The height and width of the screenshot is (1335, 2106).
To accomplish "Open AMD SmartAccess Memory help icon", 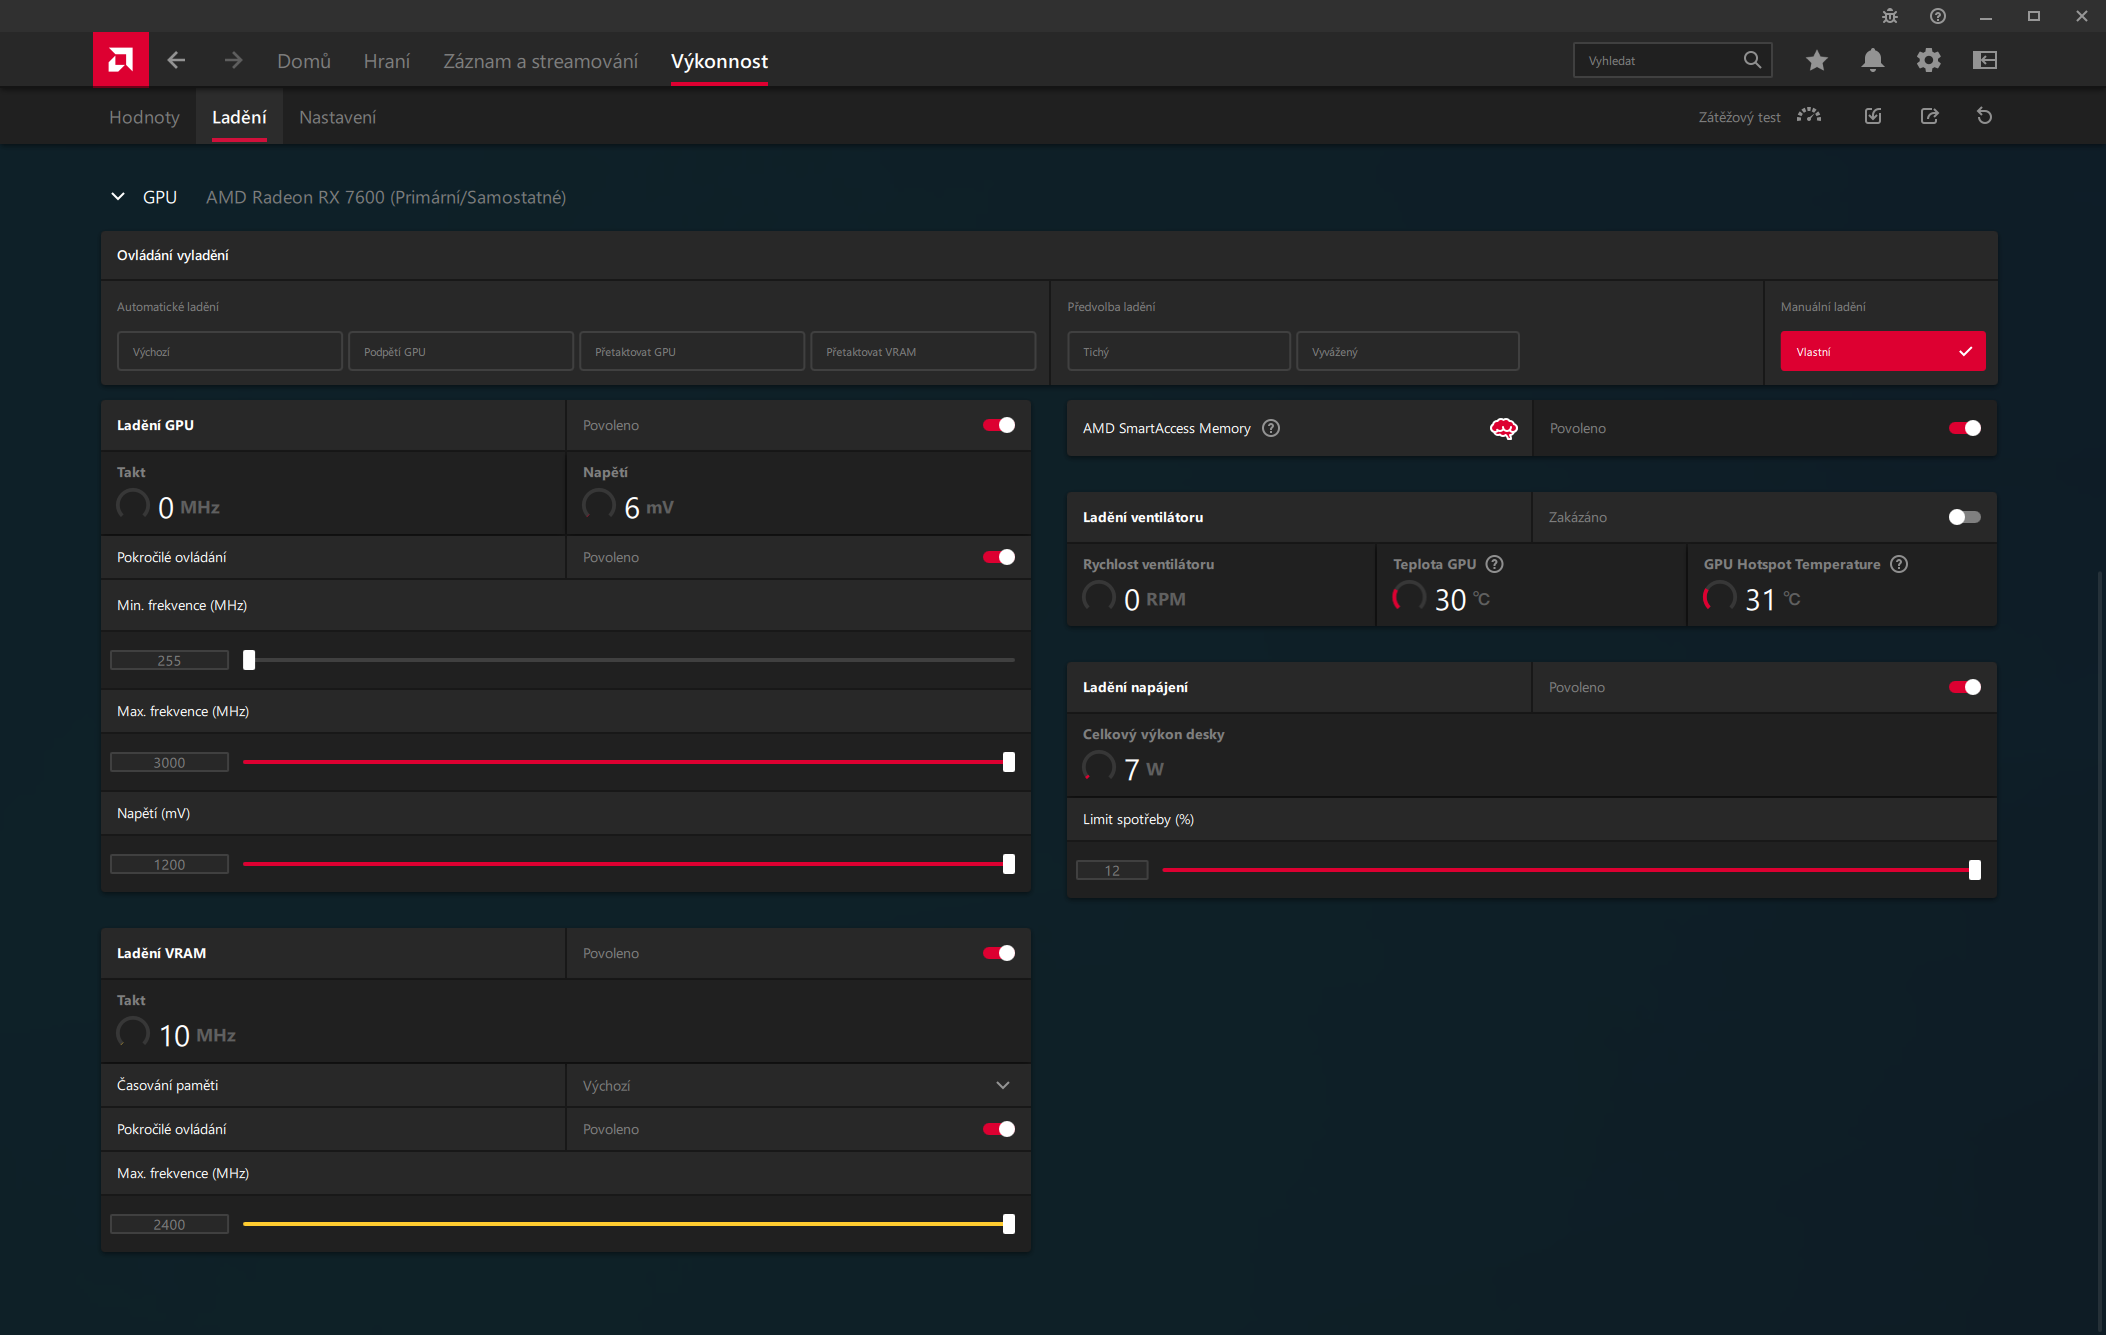I will 1271,428.
